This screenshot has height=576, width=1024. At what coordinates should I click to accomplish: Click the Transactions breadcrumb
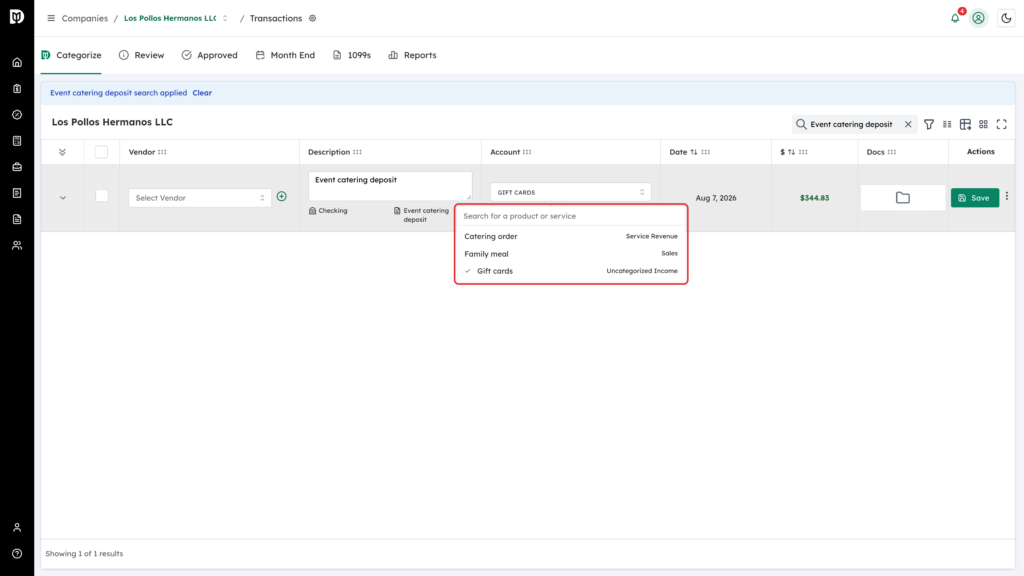click(x=276, y=18)
